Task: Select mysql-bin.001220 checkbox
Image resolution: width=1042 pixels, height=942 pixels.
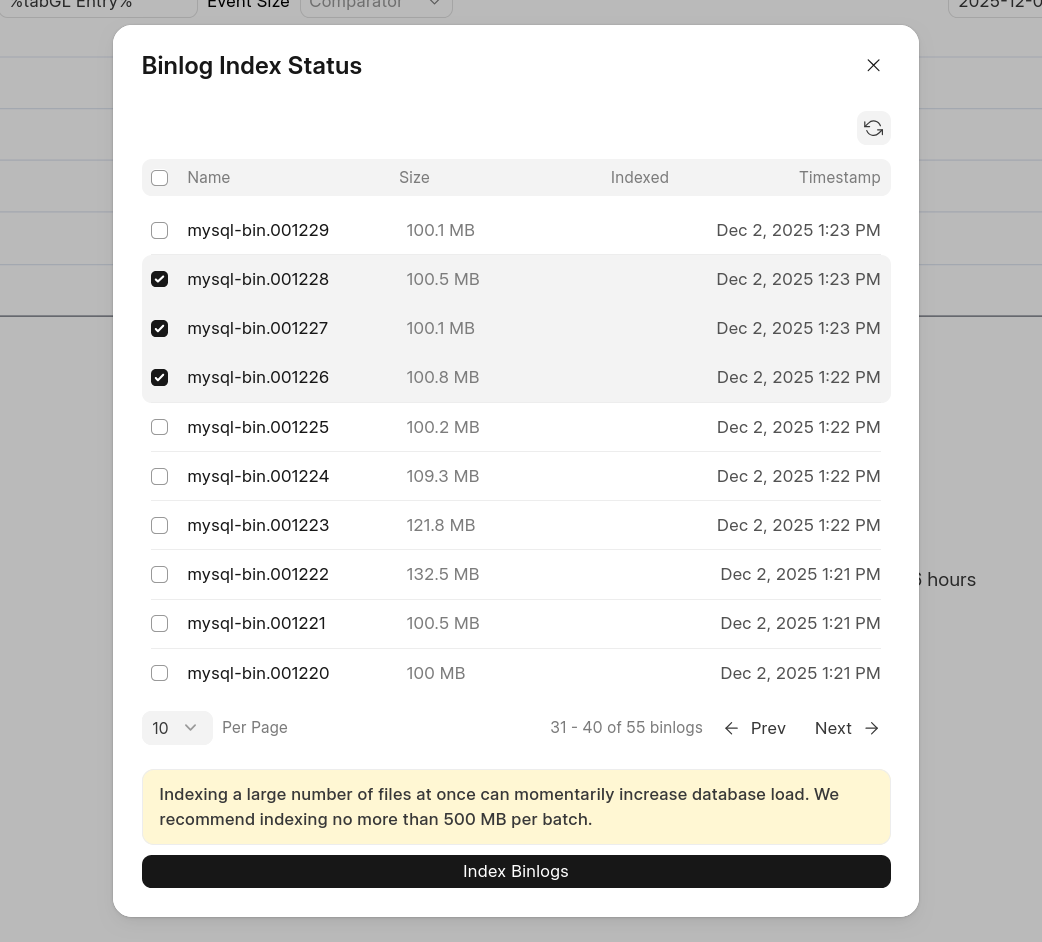Action: (160, 674)
